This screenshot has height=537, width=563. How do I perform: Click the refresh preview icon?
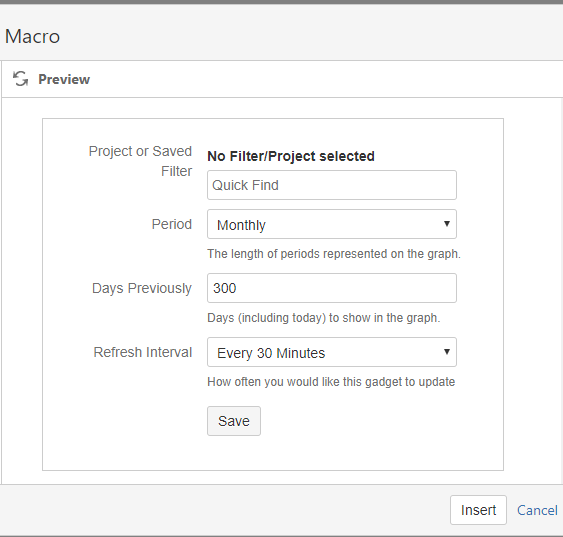20,79
